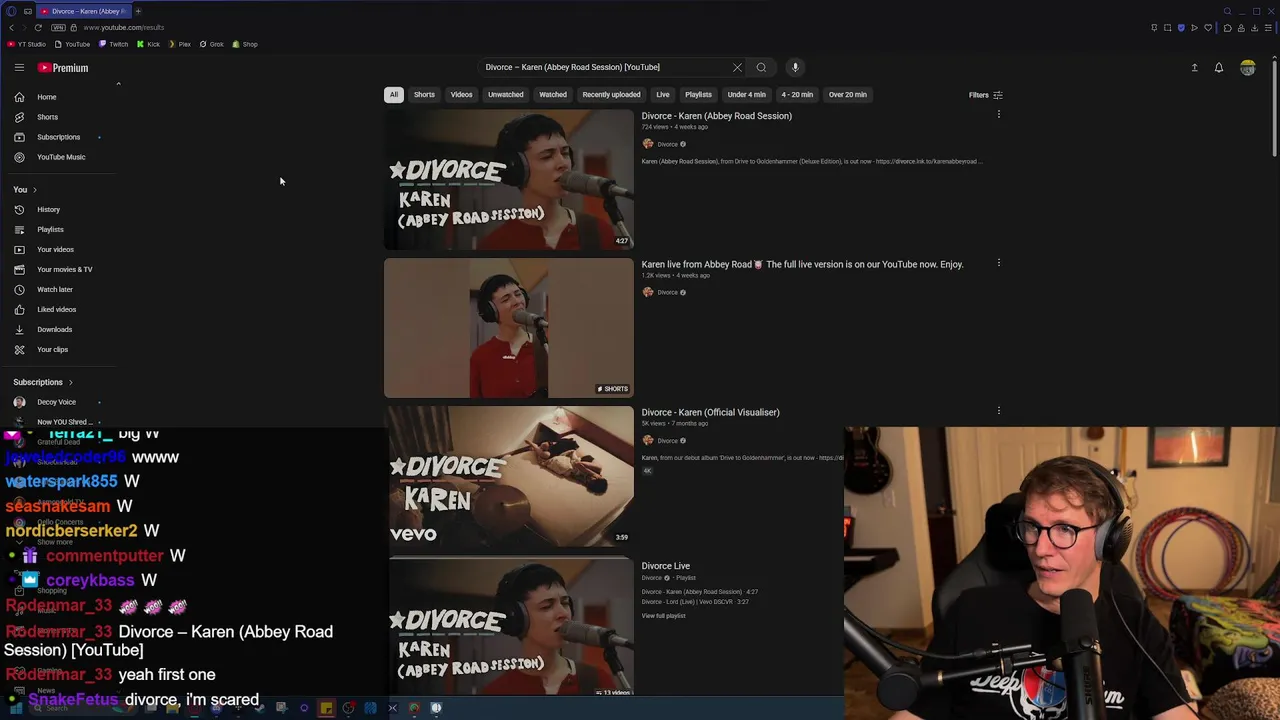Toggle the VPN badge in address bar
This screenshot has width=1280, height=720.
(x=58, y=27)
